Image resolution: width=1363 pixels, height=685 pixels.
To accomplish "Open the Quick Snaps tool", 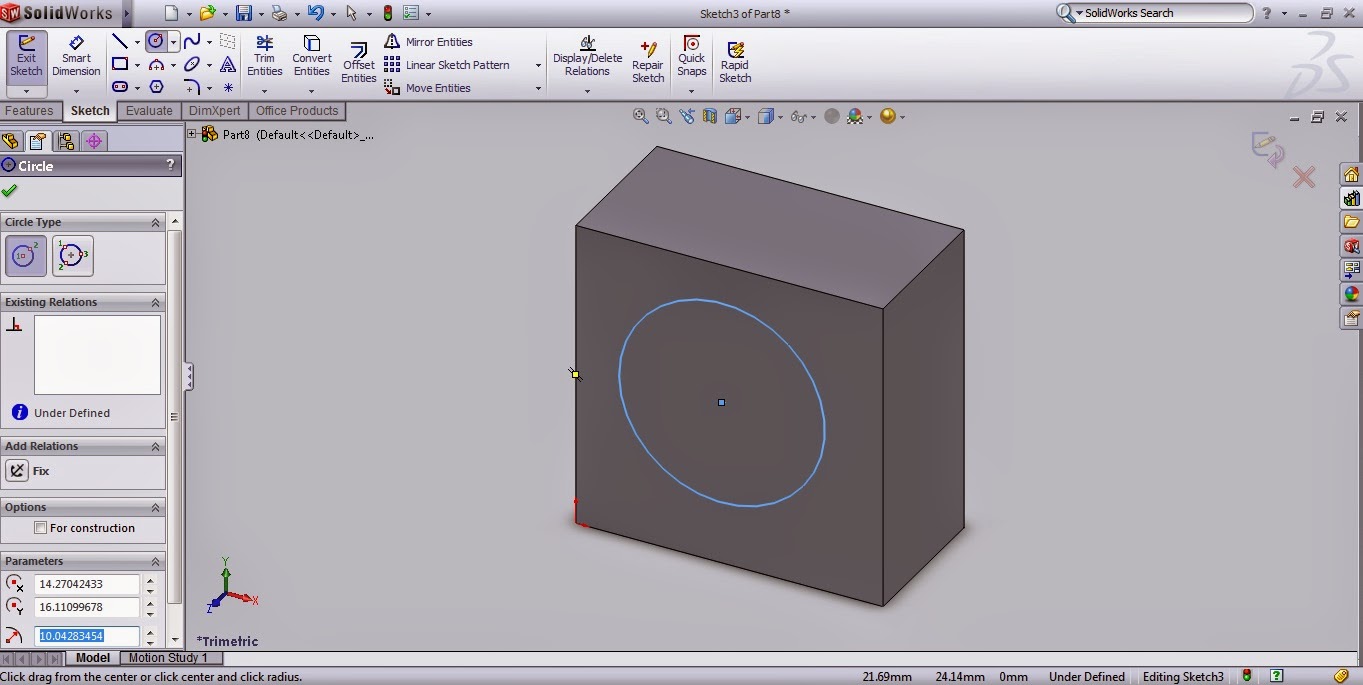I will tap(691, 56).
